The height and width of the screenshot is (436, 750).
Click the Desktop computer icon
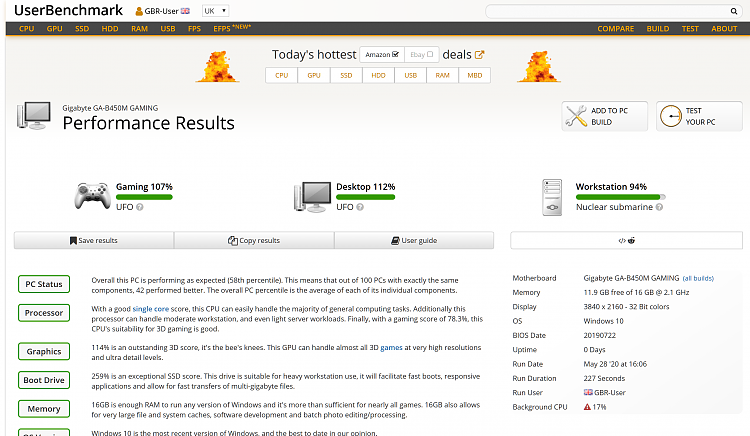point(312,196)
